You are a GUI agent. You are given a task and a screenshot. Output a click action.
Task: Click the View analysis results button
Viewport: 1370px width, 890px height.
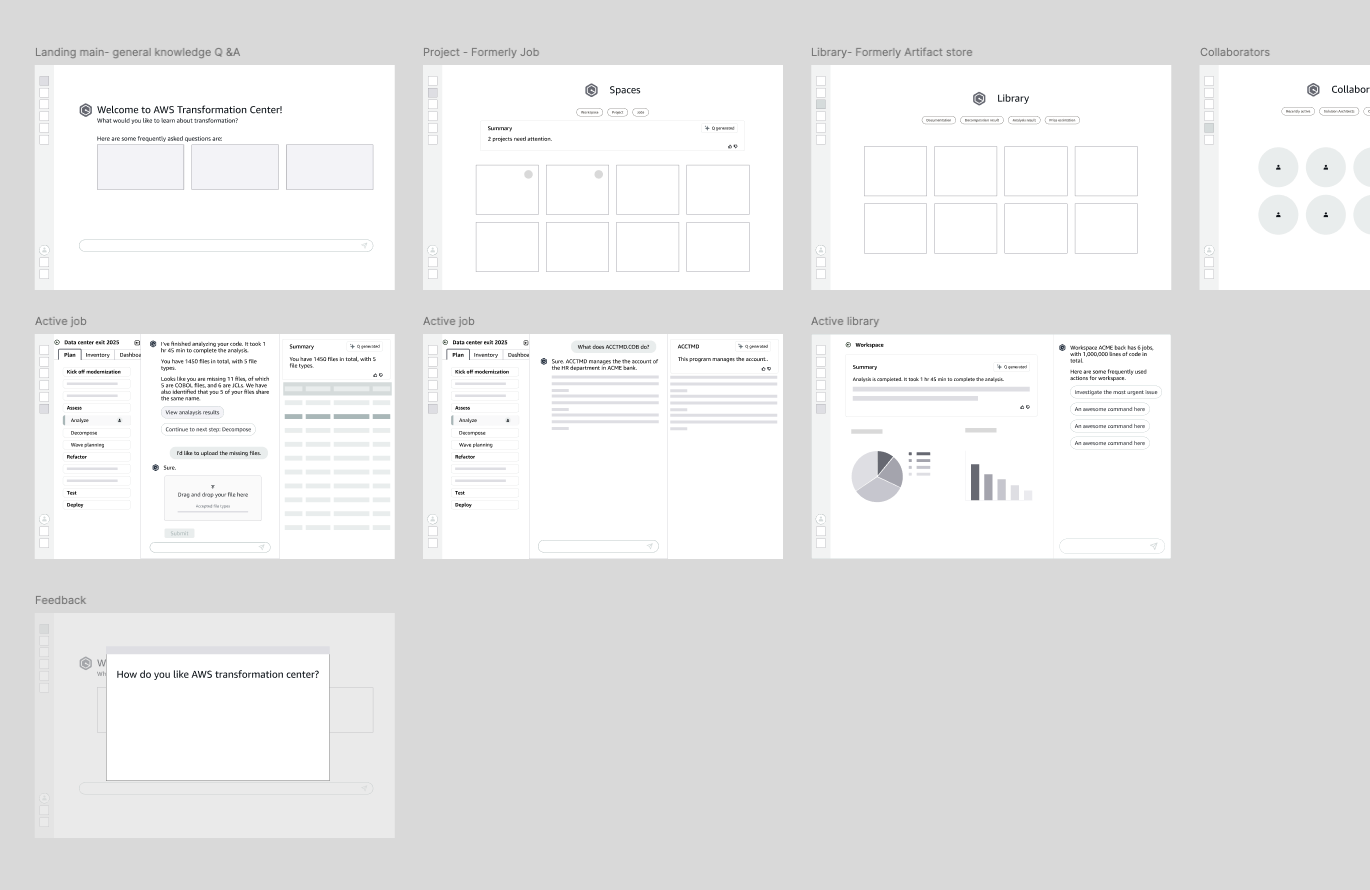[192, 412]
